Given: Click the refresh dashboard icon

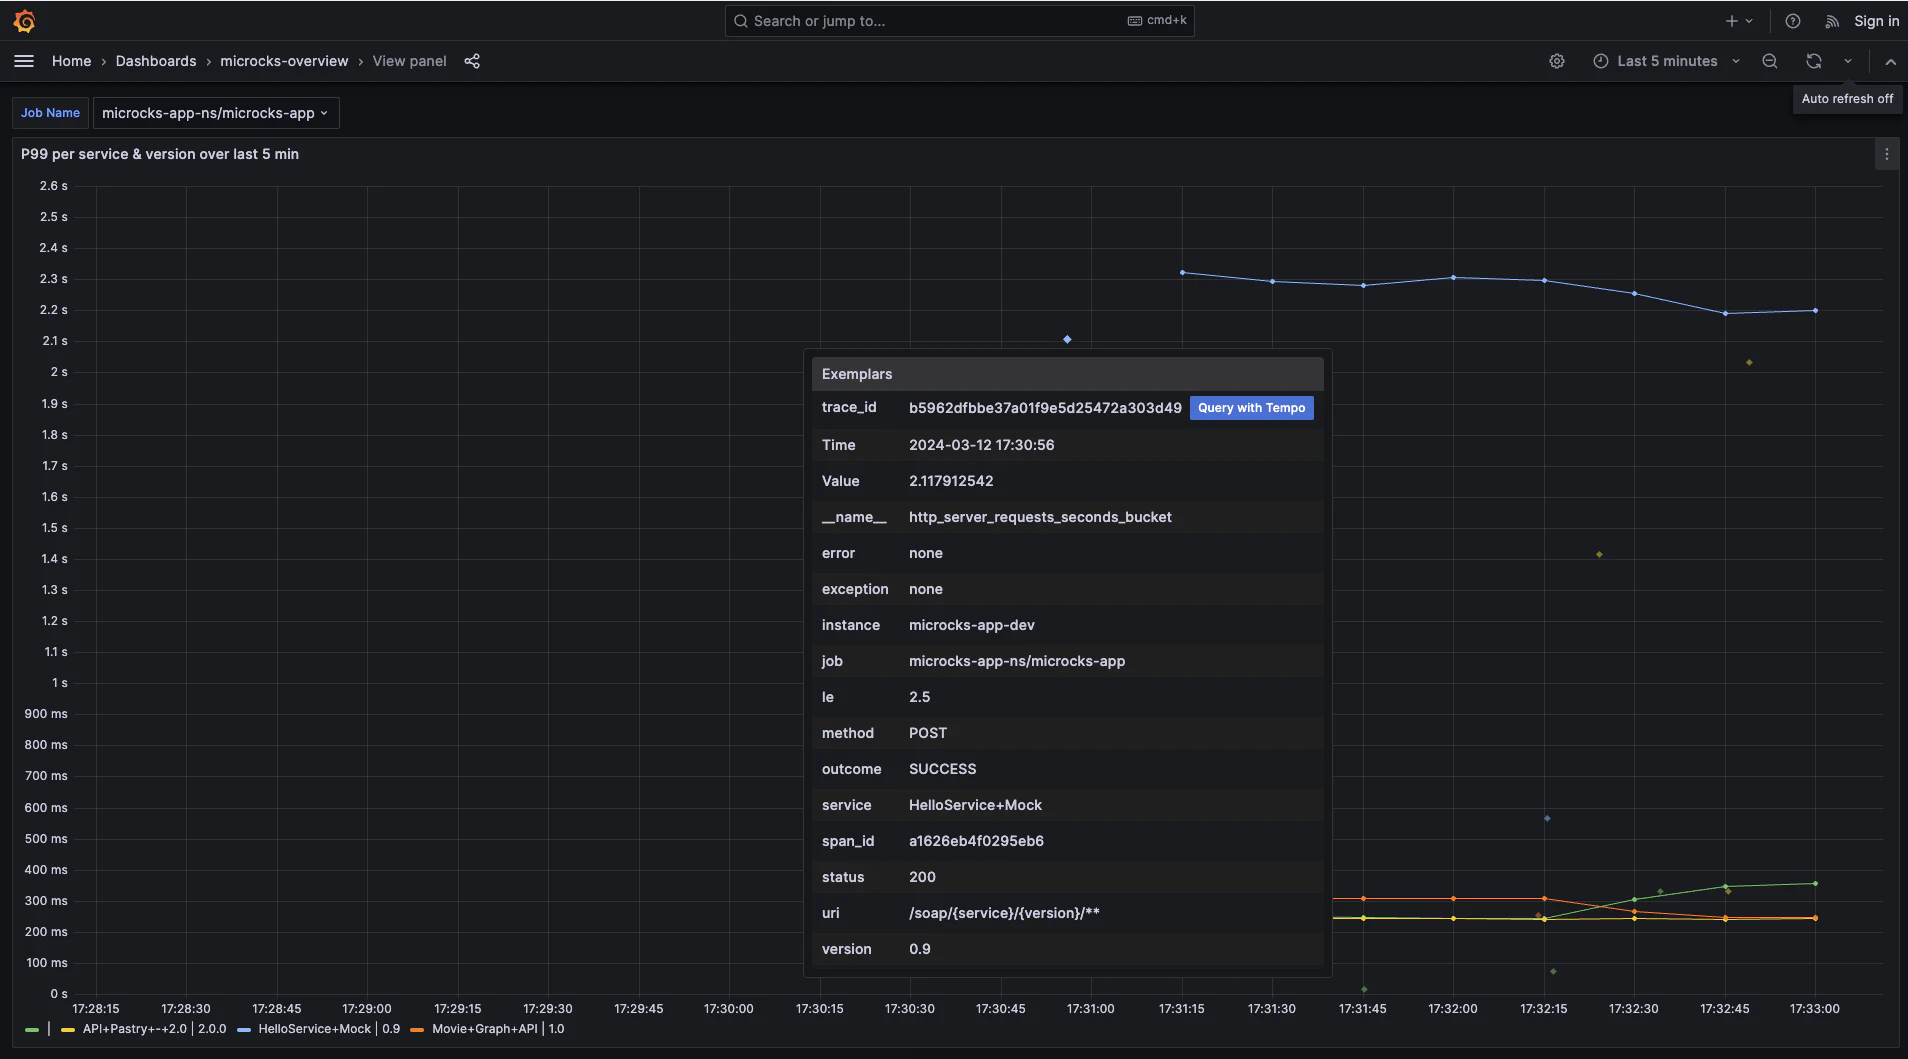Looking at the screenshot, I should [1813, 61].
